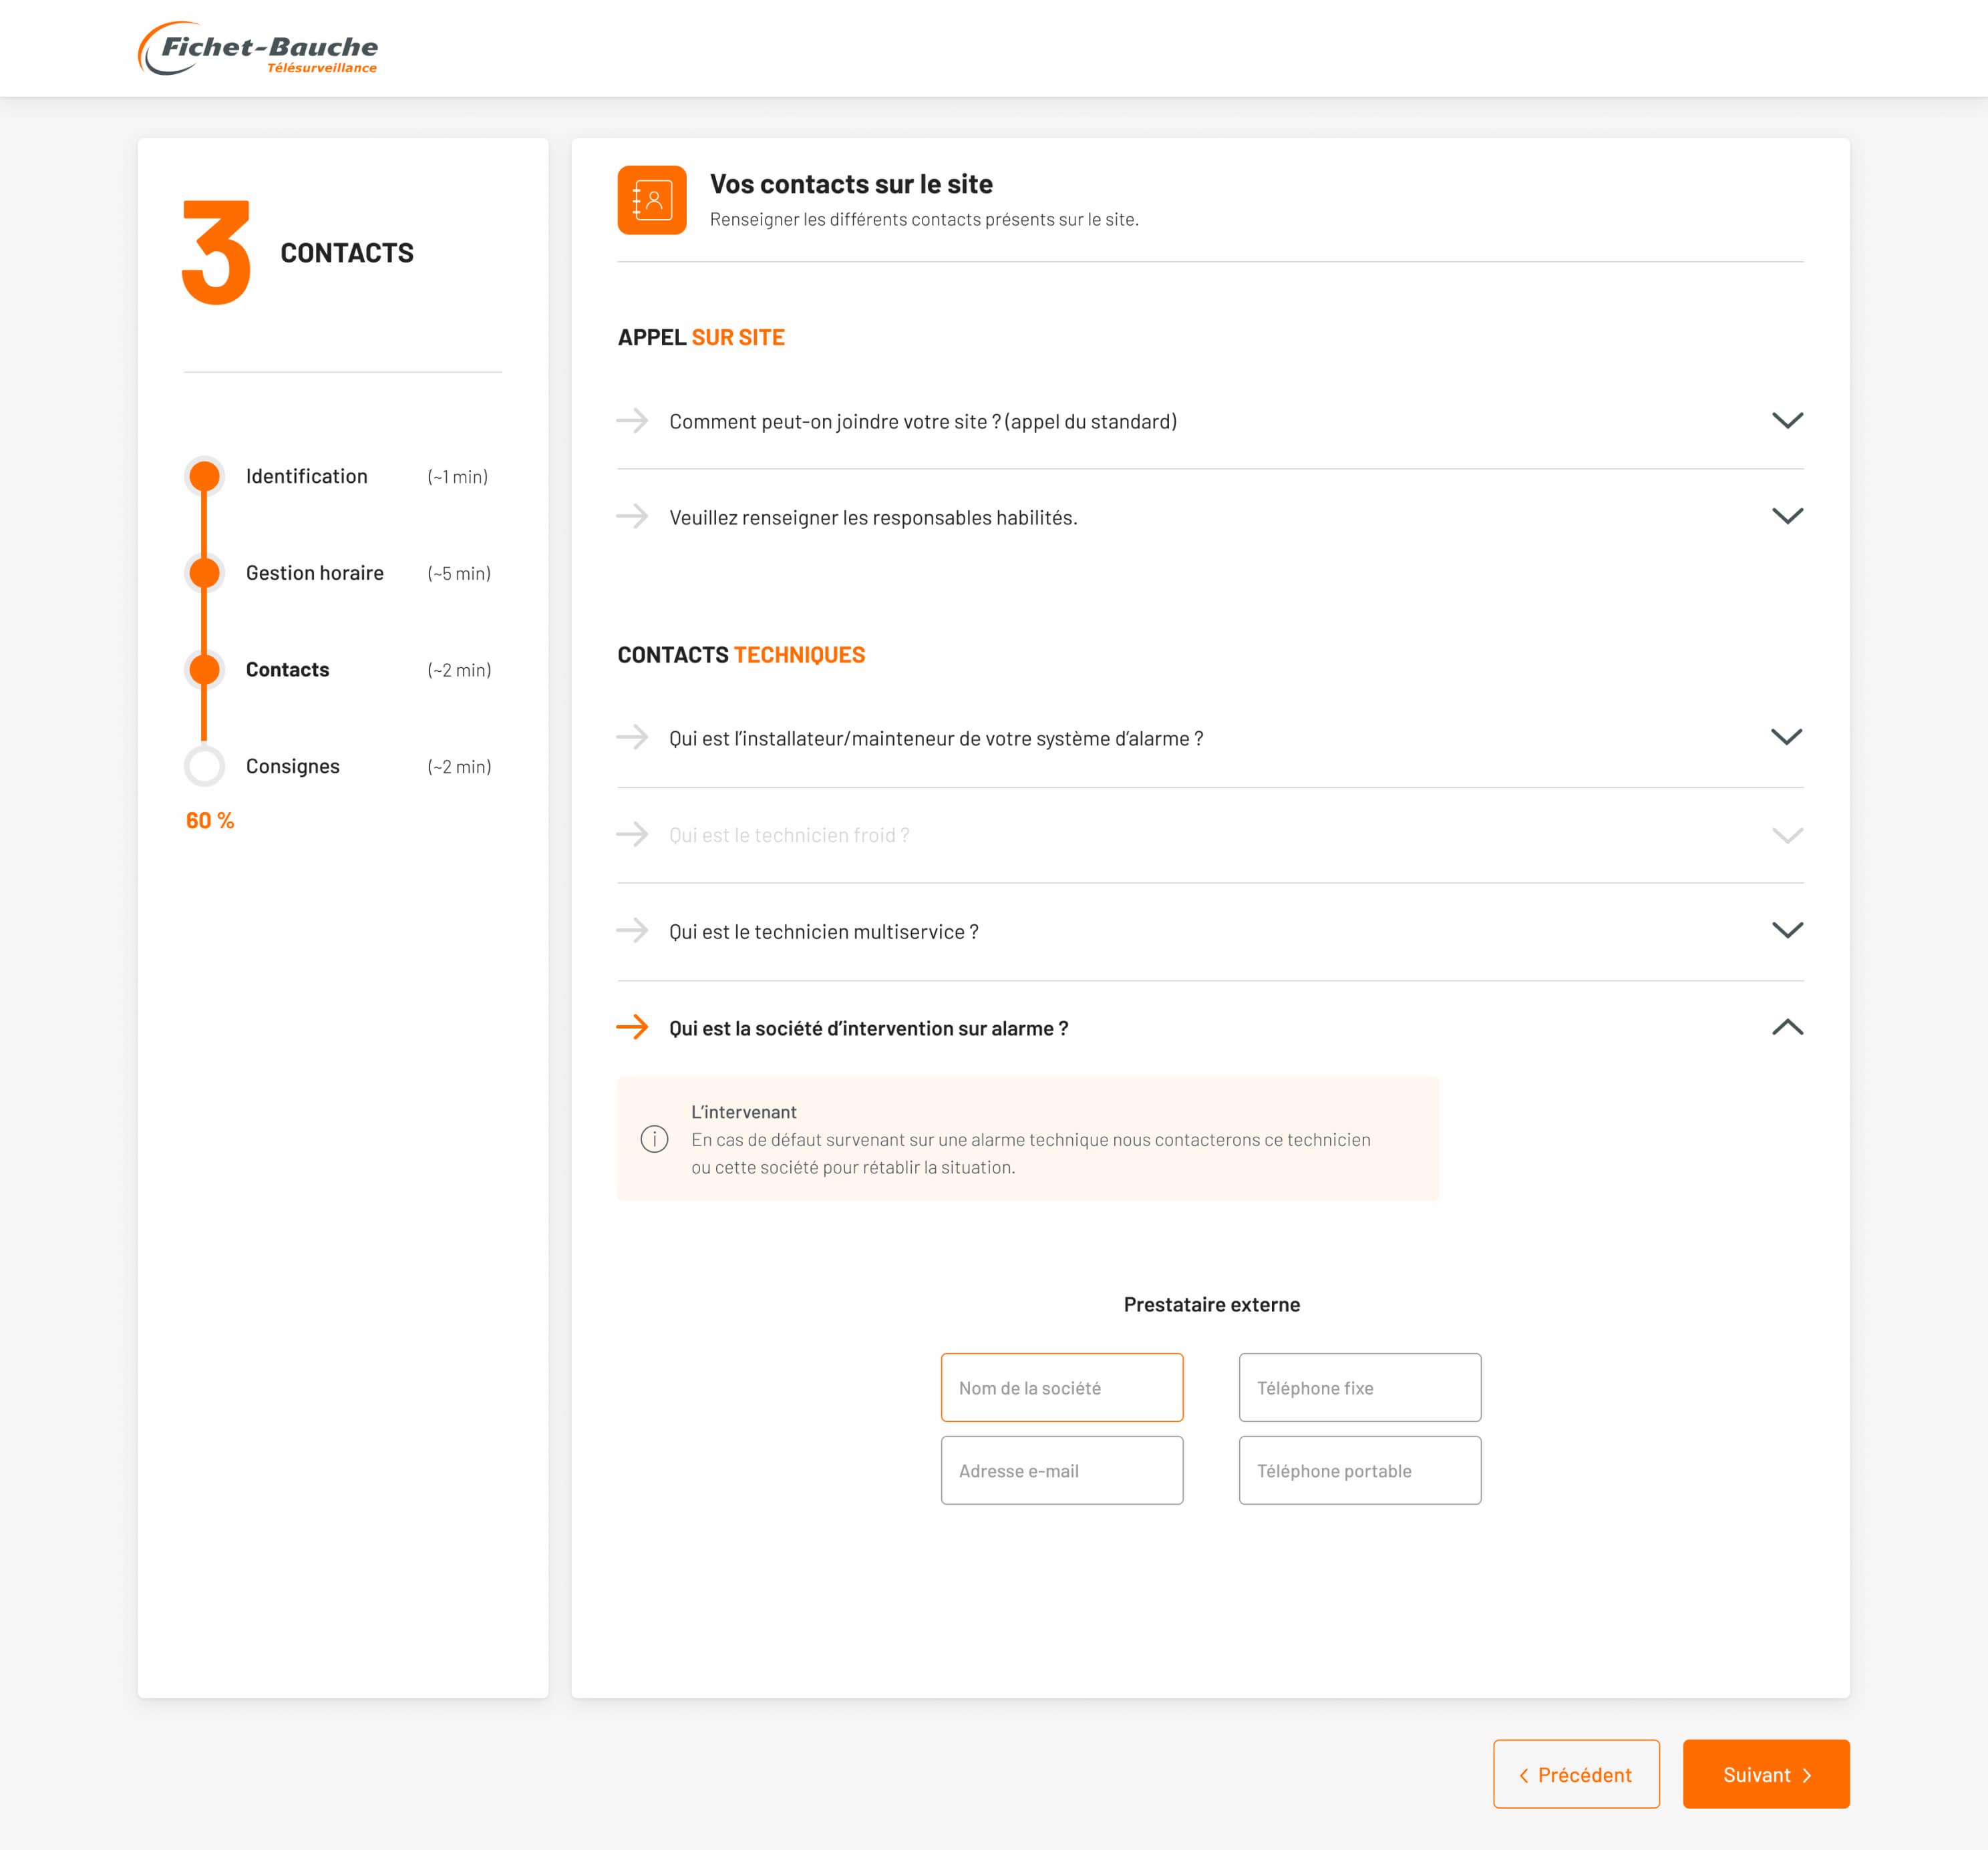Click the Adresse e-mail input field

pyautogui.click(x=1061, y=1470)
